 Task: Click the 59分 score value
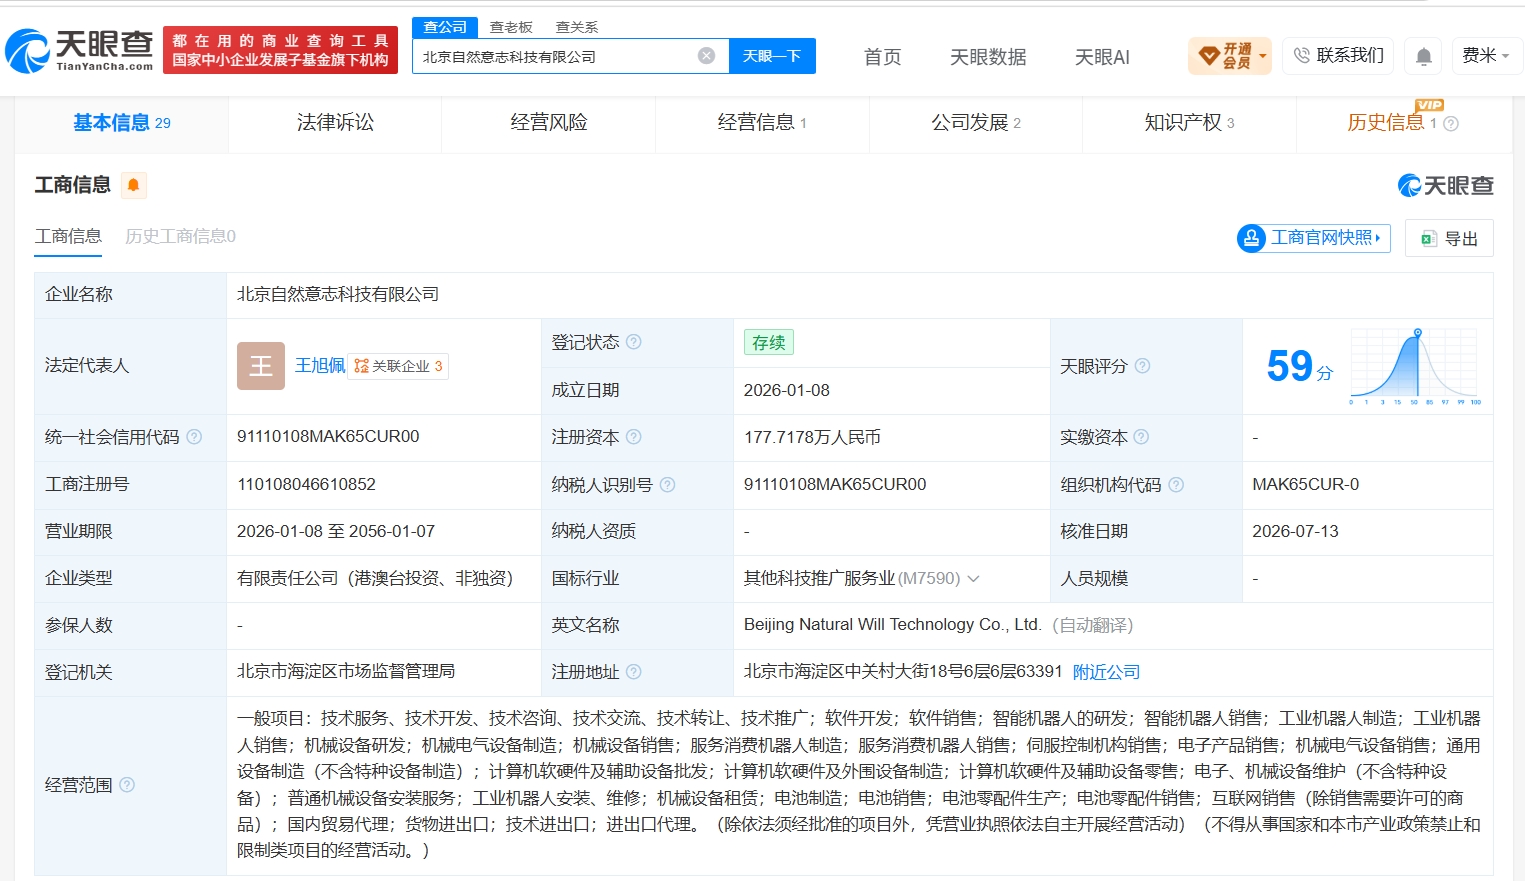1299,366
